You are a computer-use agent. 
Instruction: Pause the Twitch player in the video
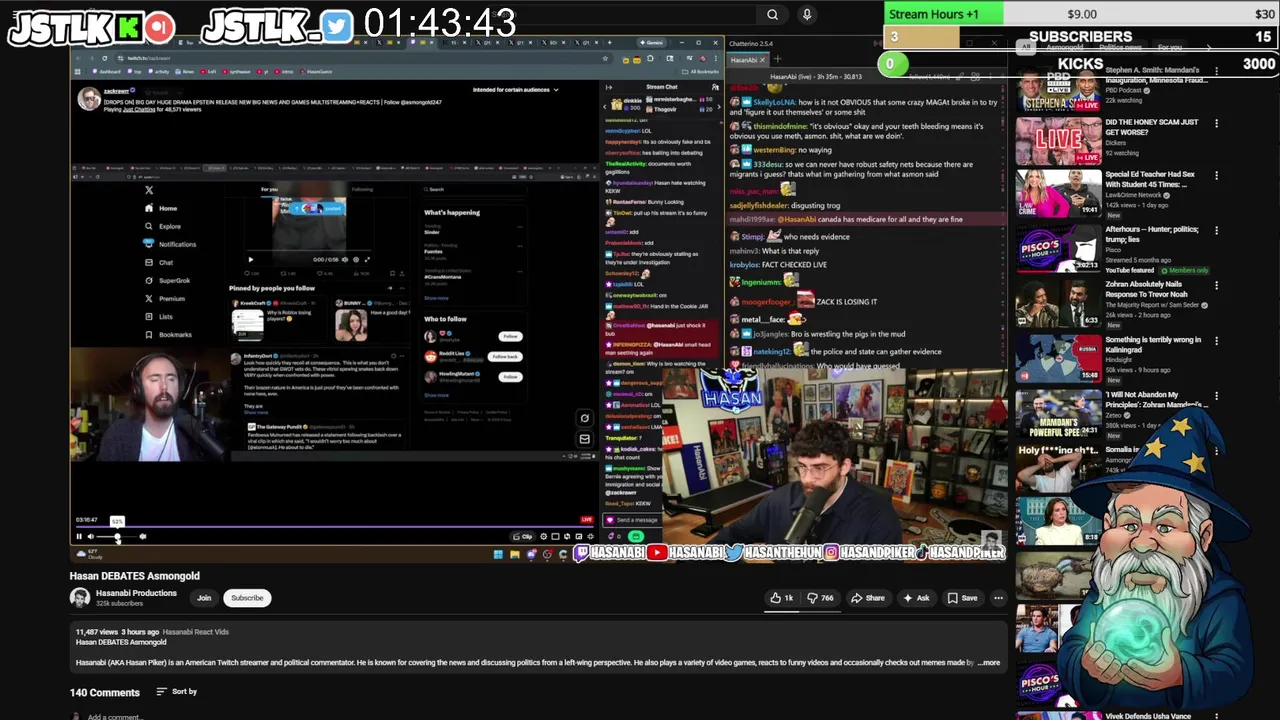coord(79,537)
